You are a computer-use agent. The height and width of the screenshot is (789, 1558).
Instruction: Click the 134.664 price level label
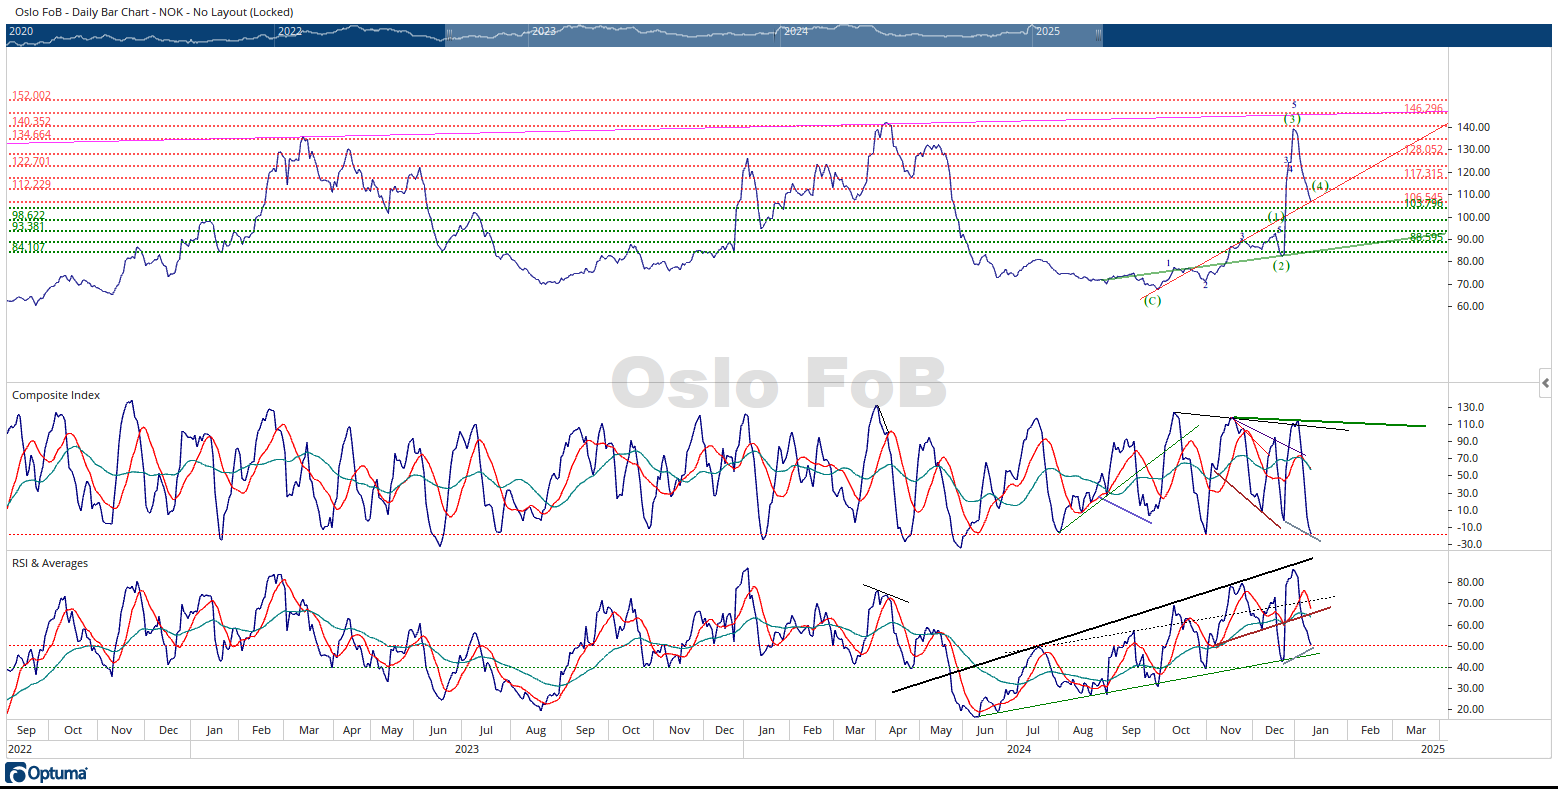pos(31,135)
